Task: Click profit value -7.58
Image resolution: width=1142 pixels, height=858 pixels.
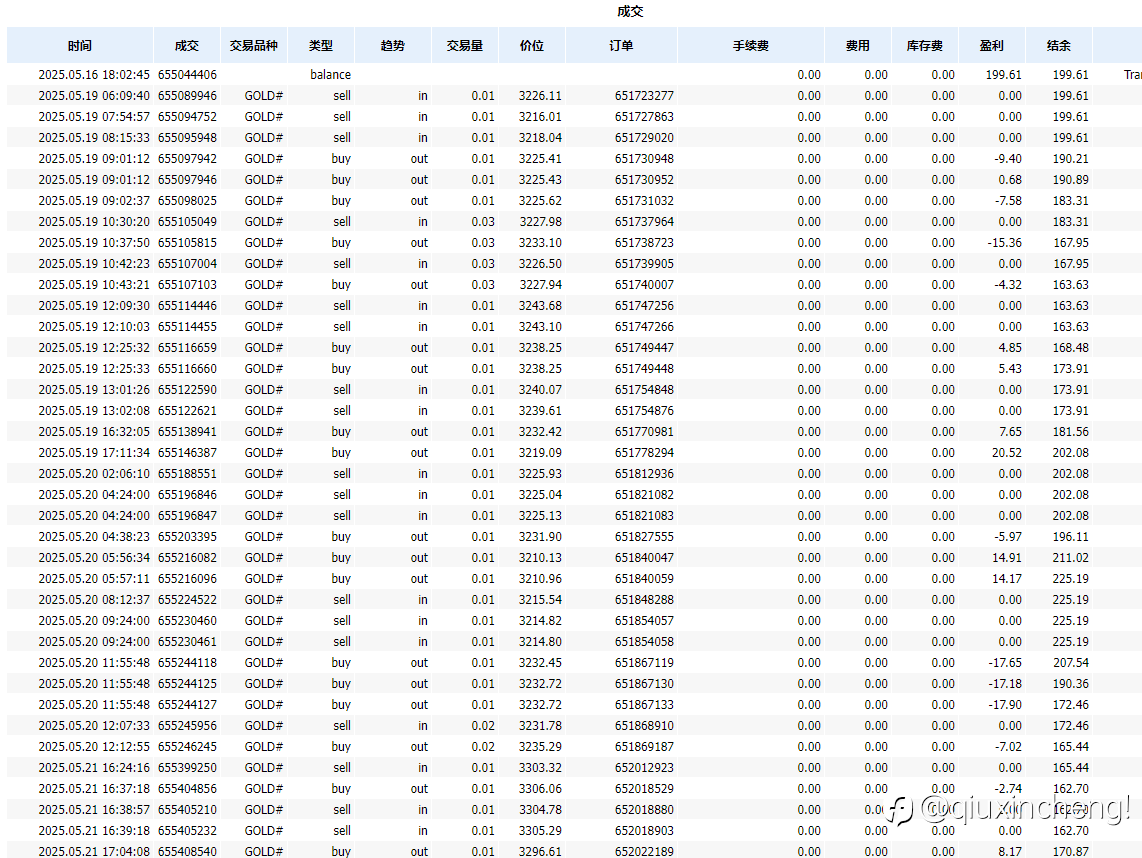Action: click(x=1008, y=201)
